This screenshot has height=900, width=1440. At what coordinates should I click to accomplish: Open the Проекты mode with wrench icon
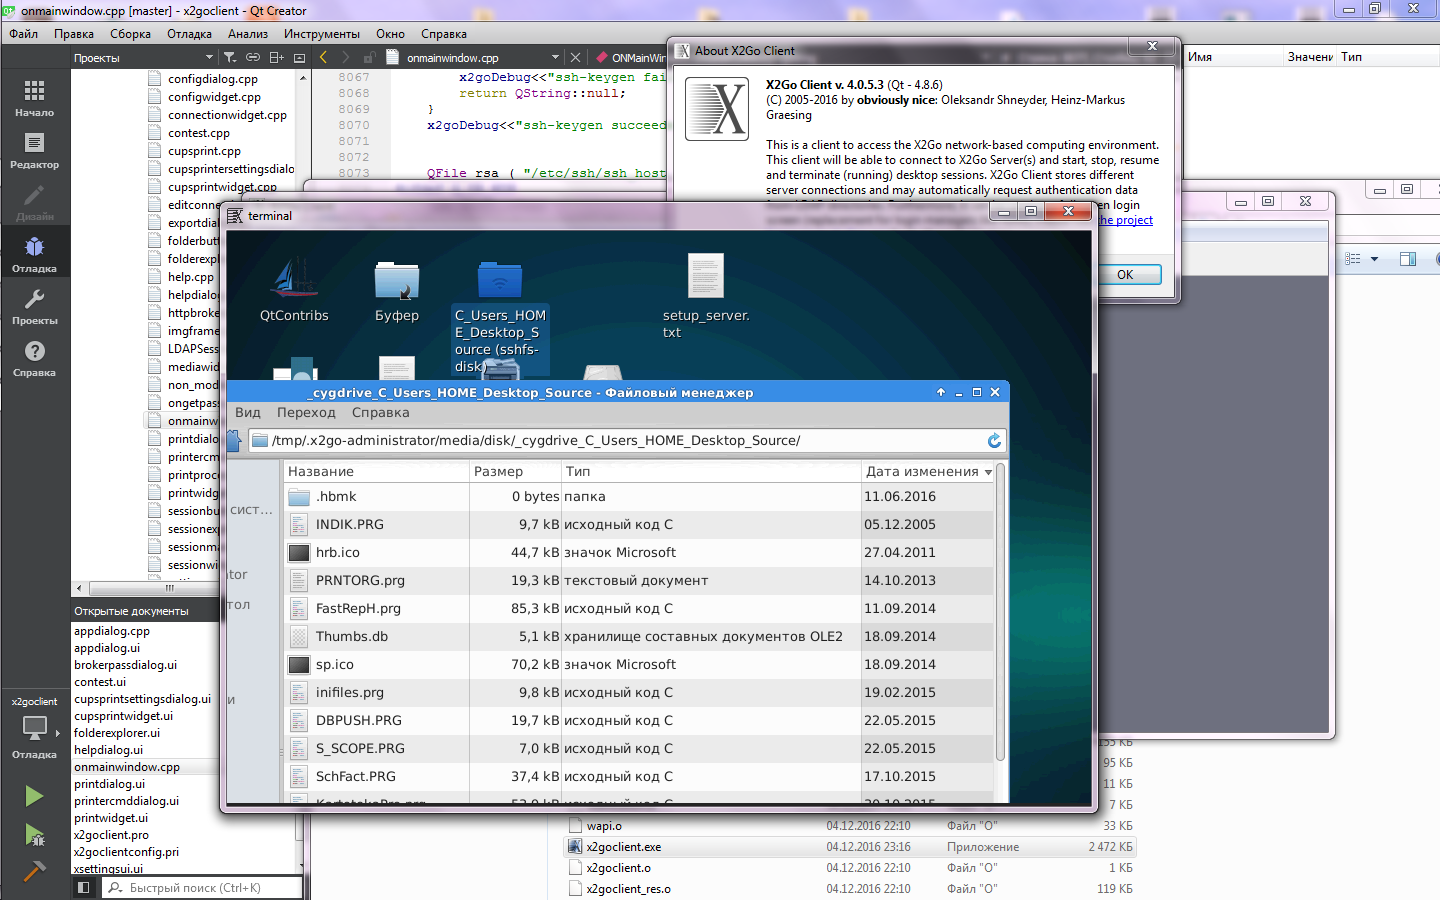(34, 306)
